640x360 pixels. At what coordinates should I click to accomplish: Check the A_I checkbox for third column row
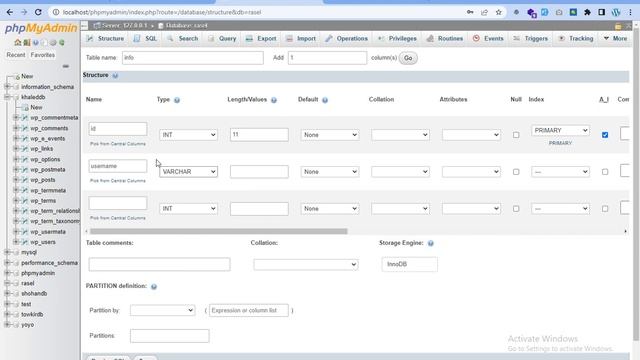[x=605, y=209]
